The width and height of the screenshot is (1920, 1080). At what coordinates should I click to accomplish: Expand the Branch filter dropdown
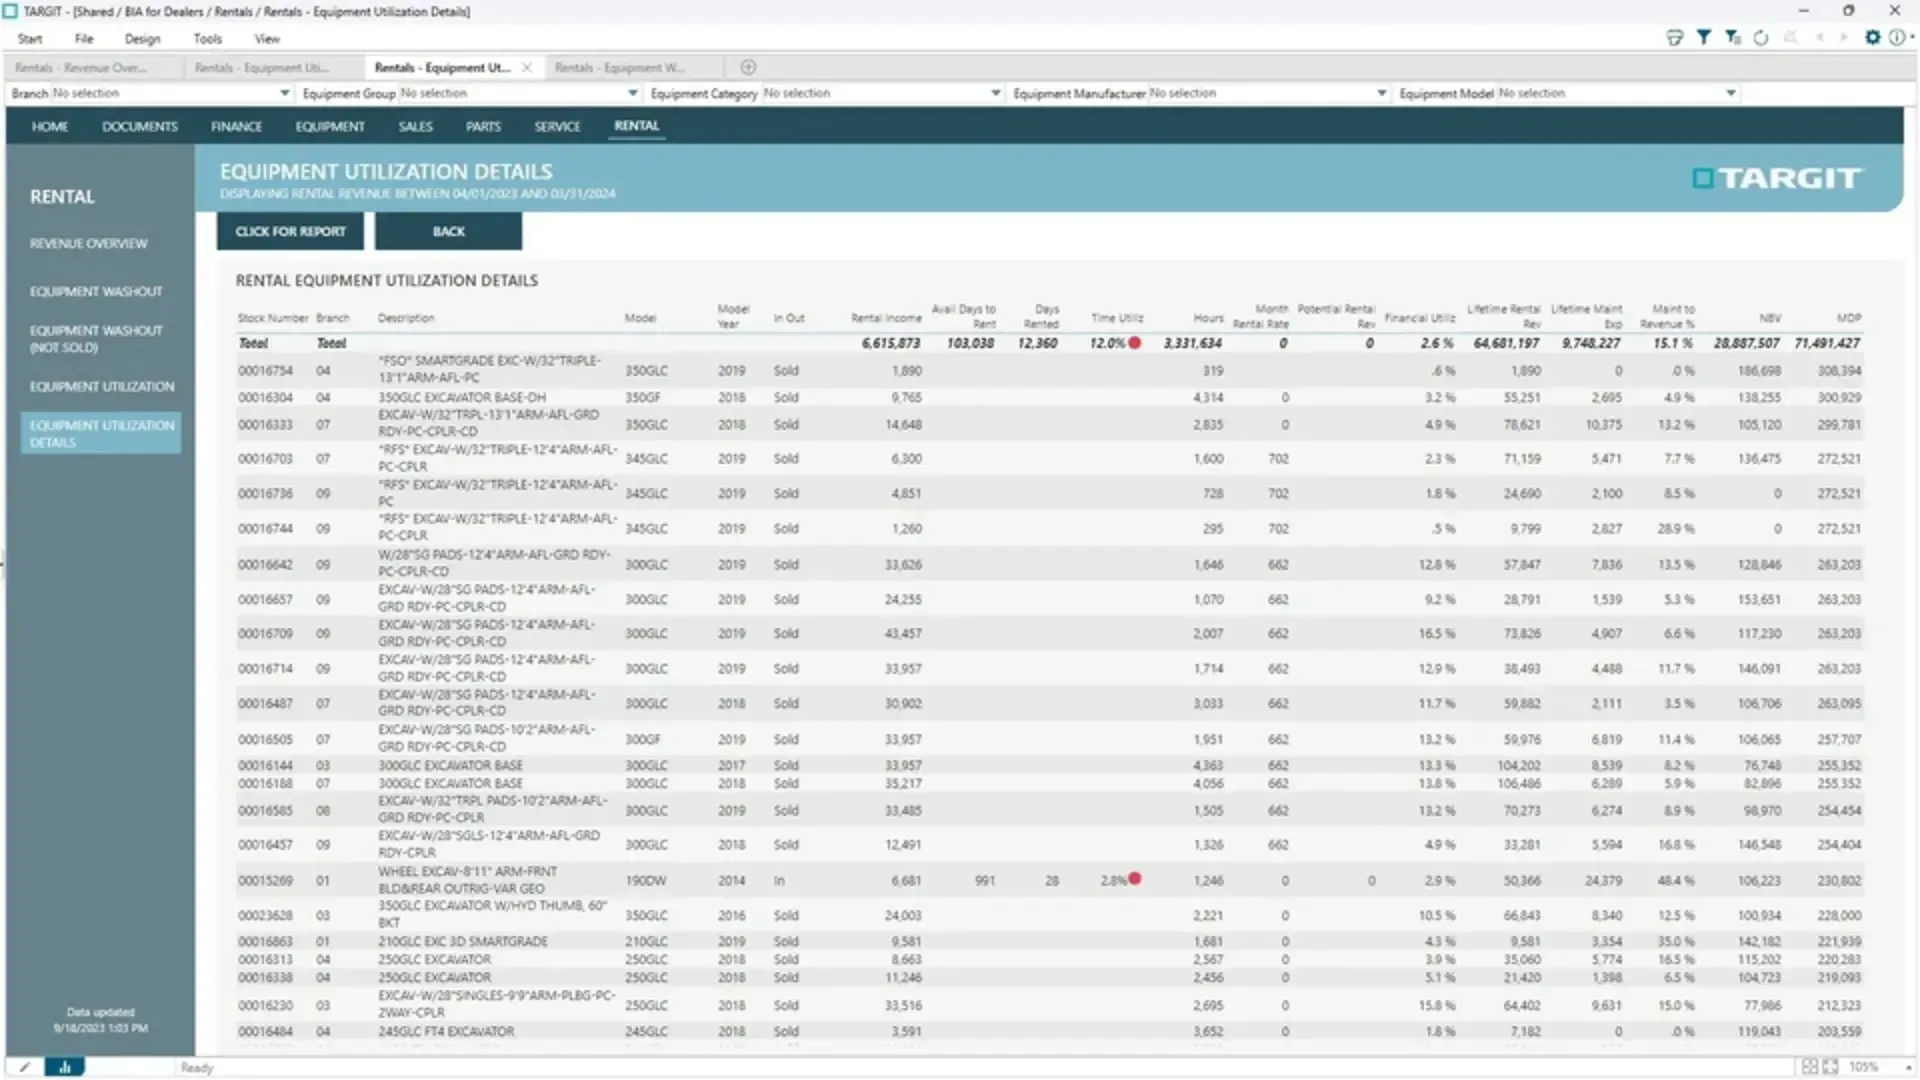pos(284,93)
